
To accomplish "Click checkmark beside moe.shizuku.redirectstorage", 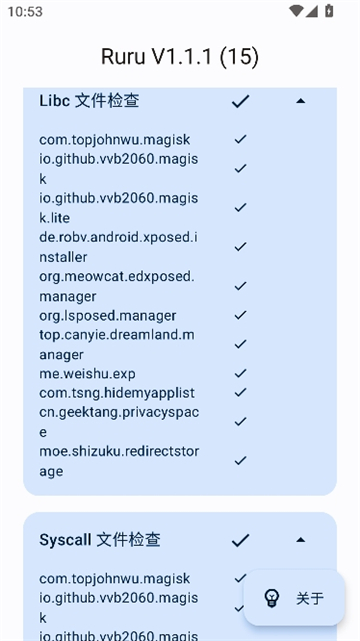I will pyautogui.click(x=240, y=461).
